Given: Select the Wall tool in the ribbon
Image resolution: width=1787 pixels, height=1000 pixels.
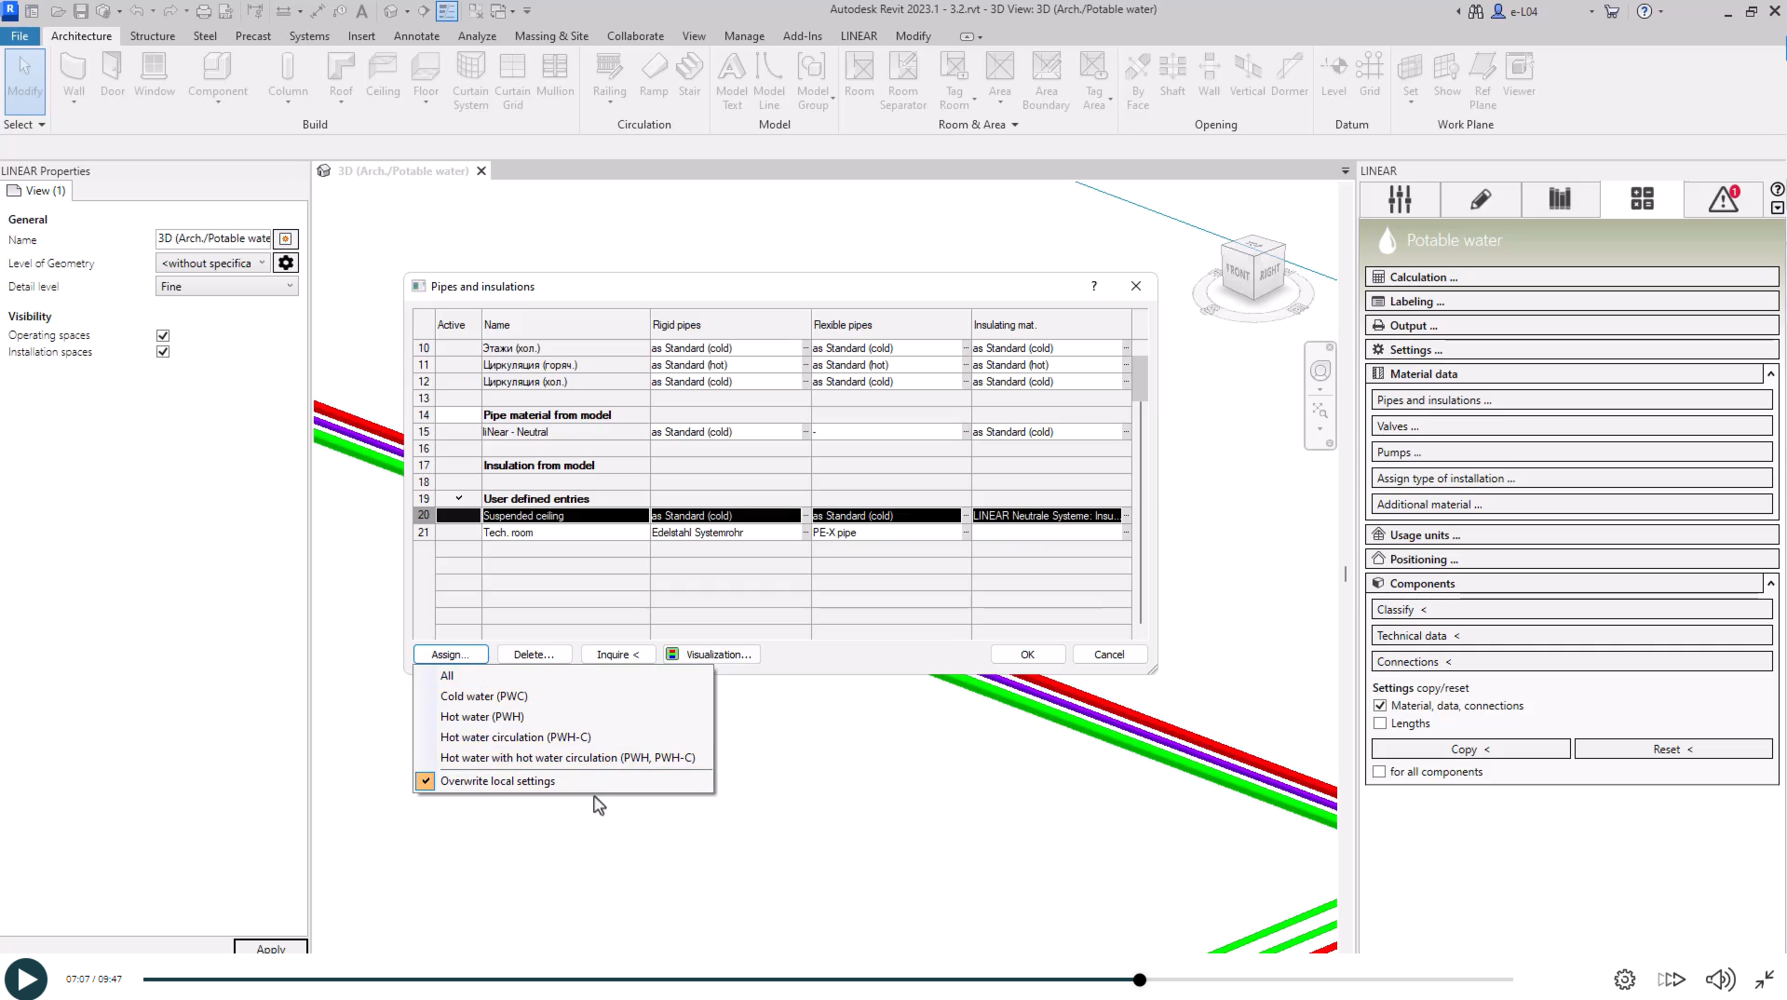Looking at the screenshot, I should [74, 75].
